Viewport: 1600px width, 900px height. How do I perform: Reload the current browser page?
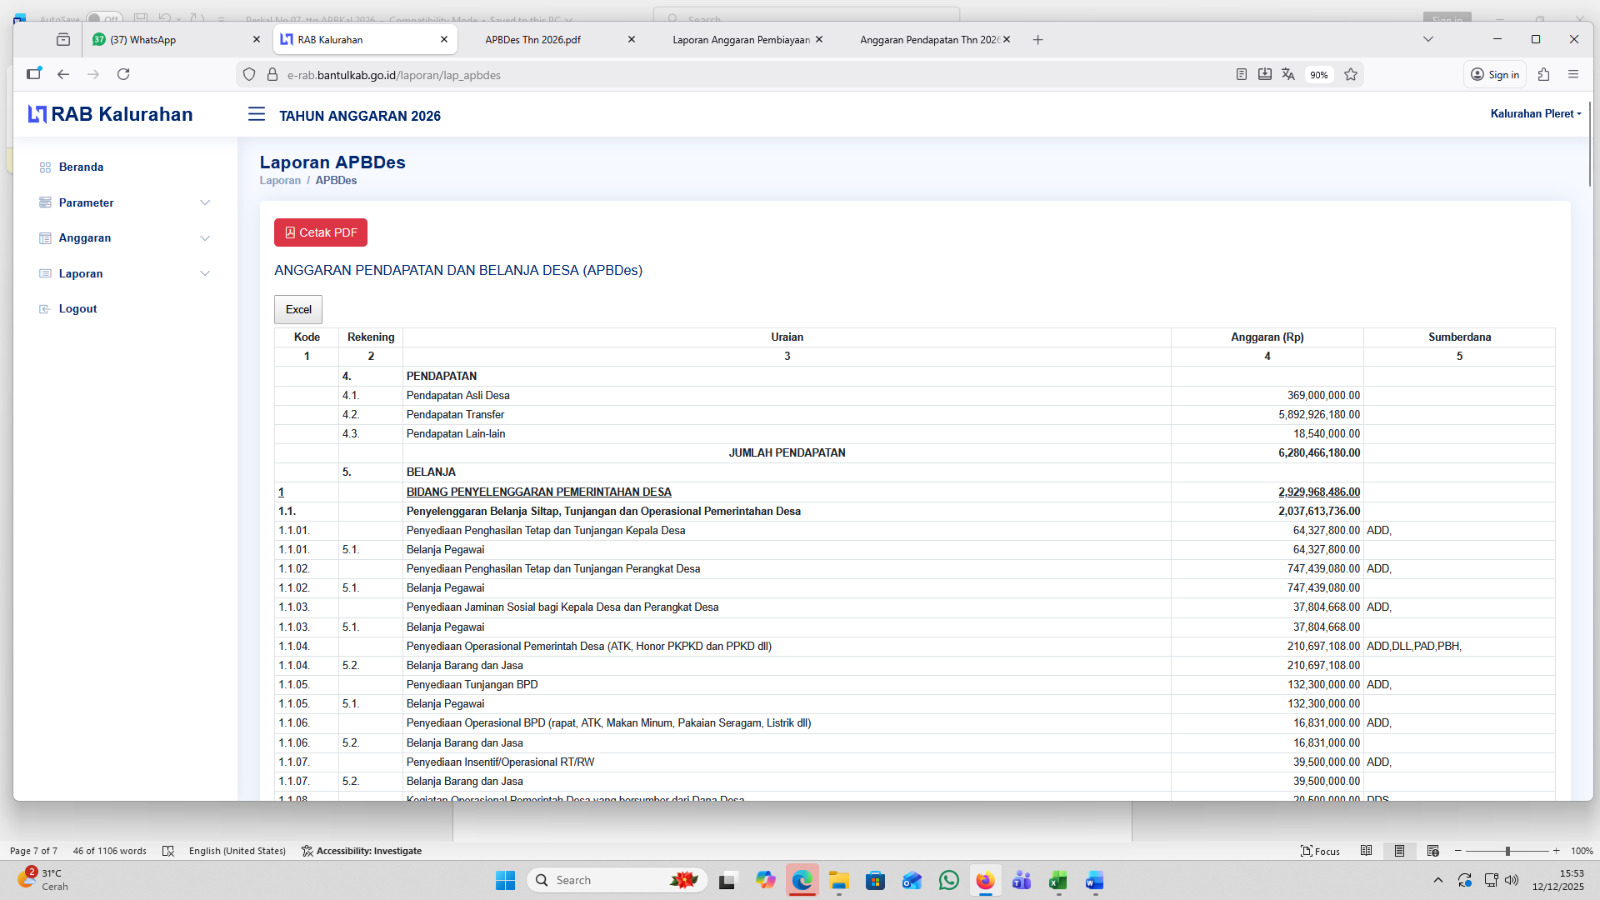tap(123, 74)
